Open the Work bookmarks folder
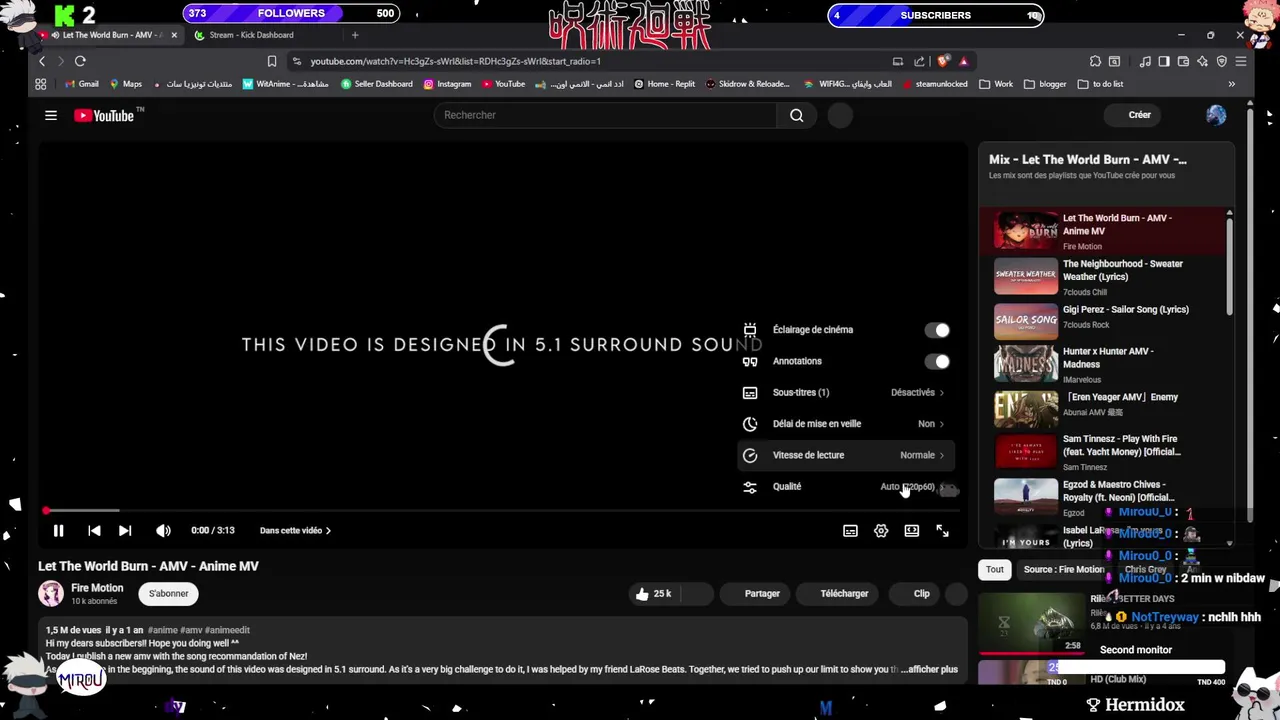The width and height of the screenshot is (1280, 720). 996,84
